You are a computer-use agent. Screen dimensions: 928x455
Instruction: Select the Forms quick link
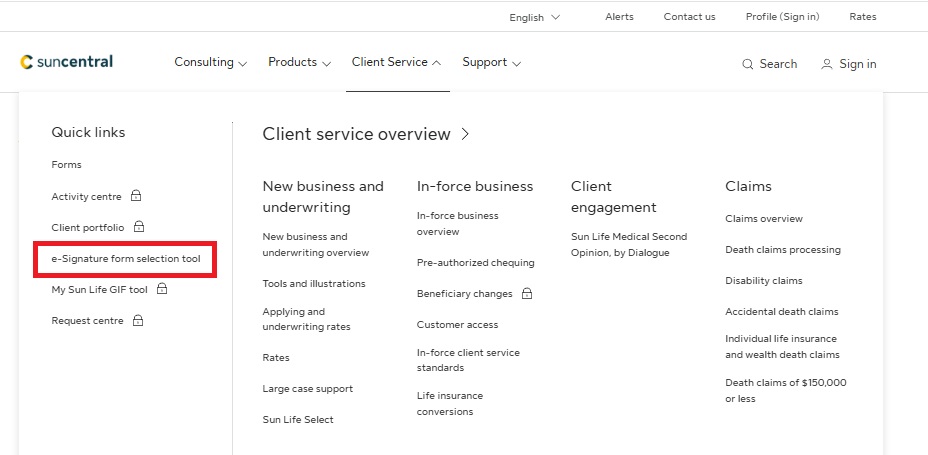[67, 165]
